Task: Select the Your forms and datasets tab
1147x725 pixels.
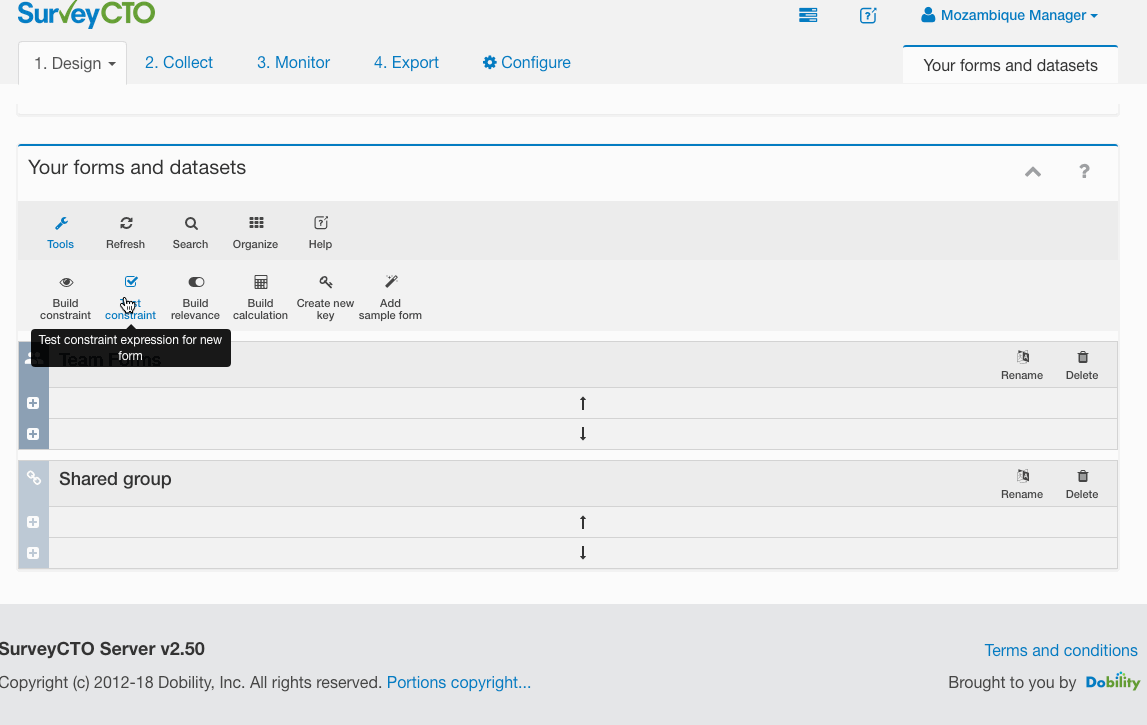Action: [1010, 65]
